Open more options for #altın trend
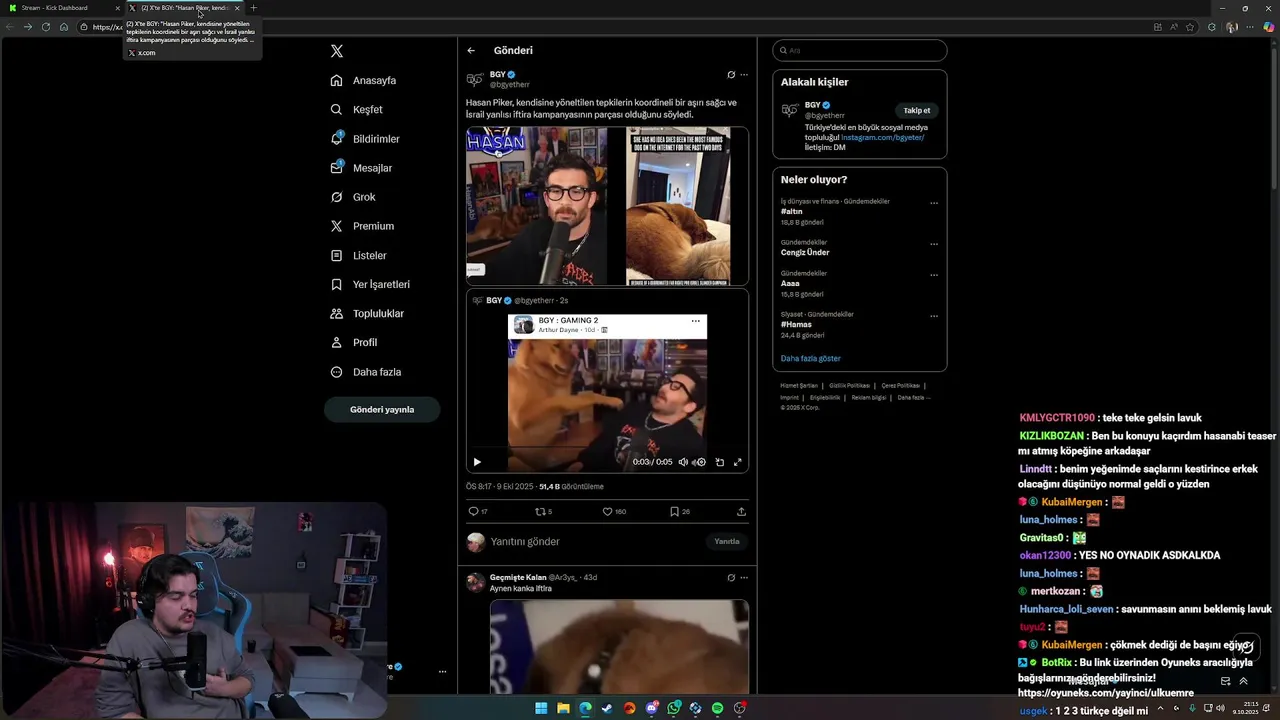The width and height of the screenshot is (1280, 720). [934, 203]
